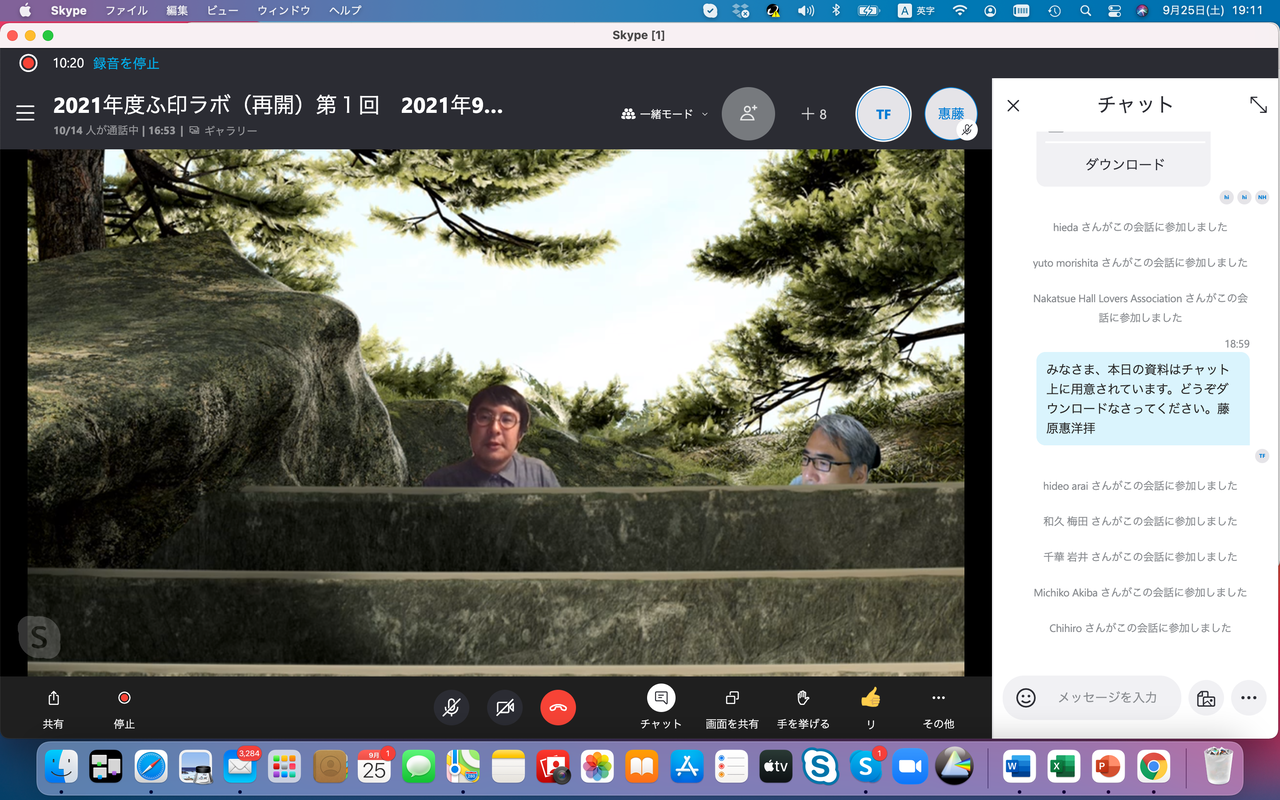Click the add participant icon
Viewport: 1280px width, 800px height.
click(748, 114)
